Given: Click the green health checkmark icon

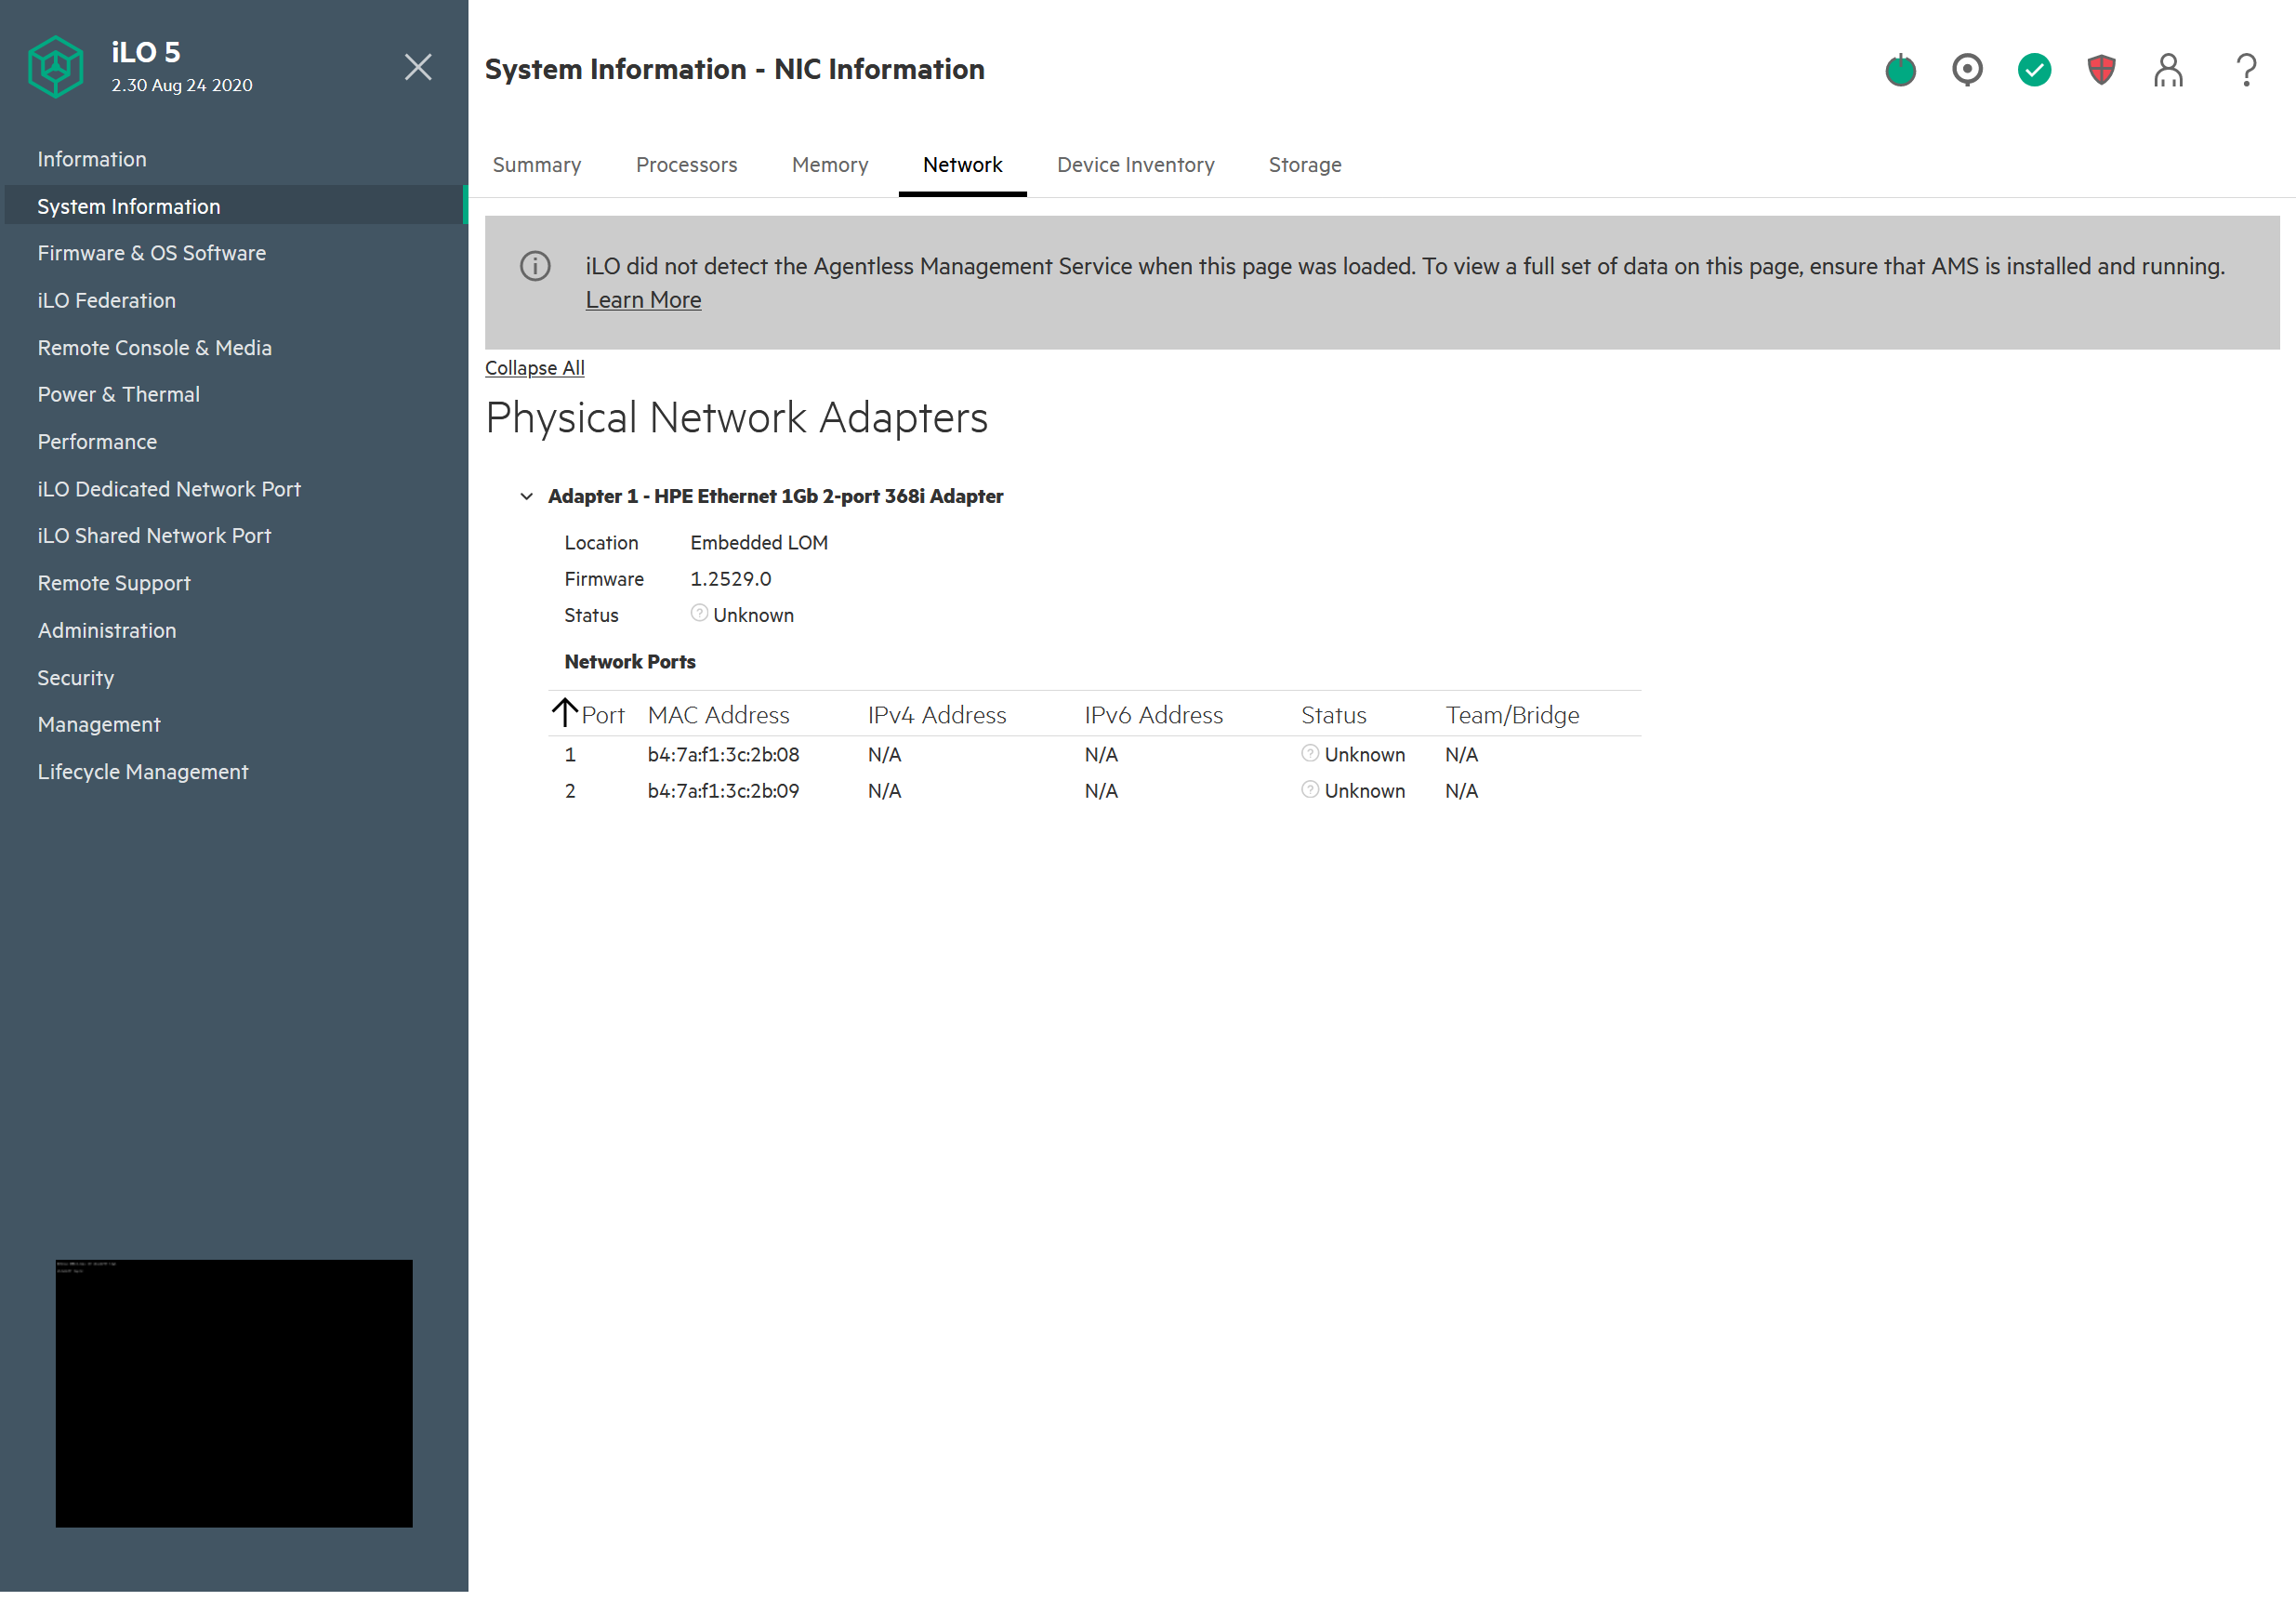Looking at the screenshot, I should coord(2034,70).
